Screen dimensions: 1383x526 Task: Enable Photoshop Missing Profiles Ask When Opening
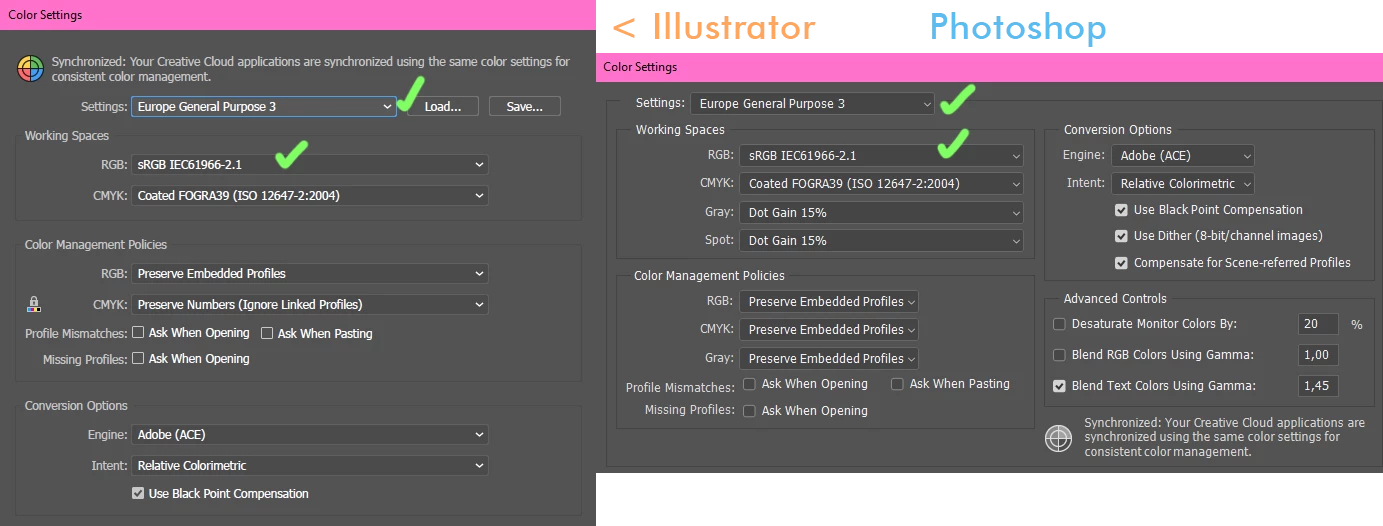pos(749,410)
